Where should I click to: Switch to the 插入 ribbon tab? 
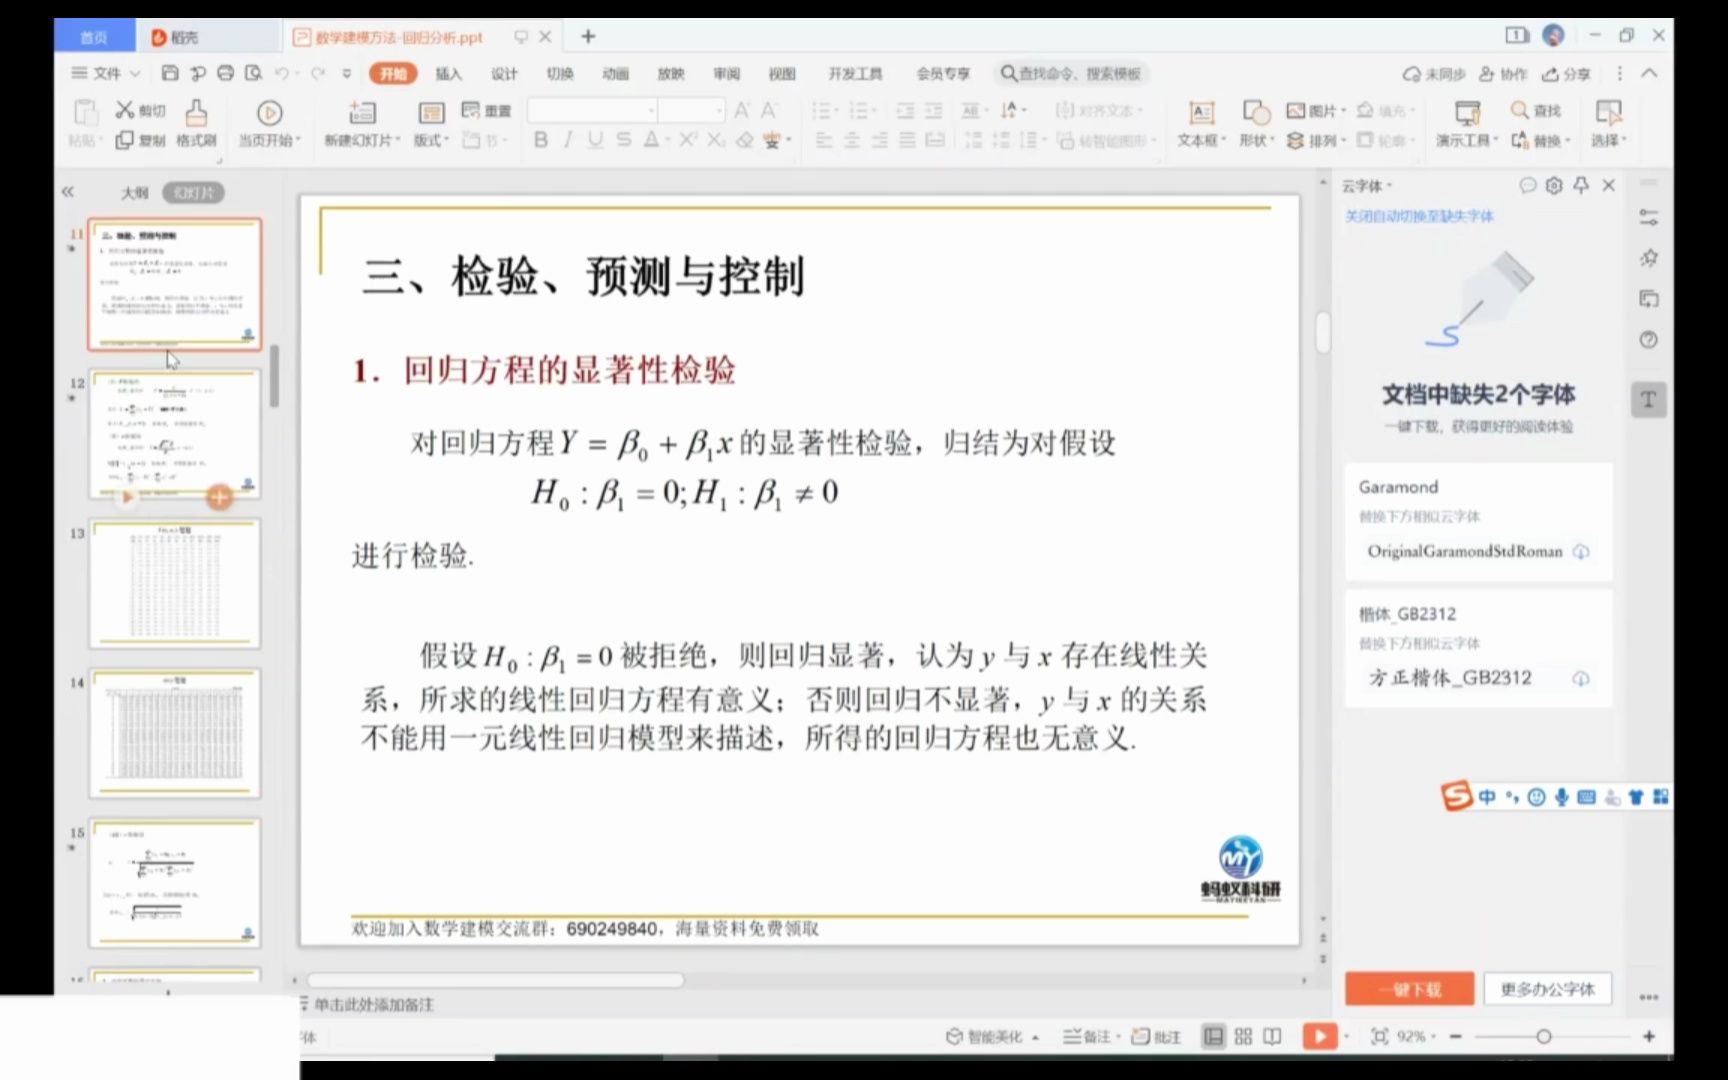(447, 73)
